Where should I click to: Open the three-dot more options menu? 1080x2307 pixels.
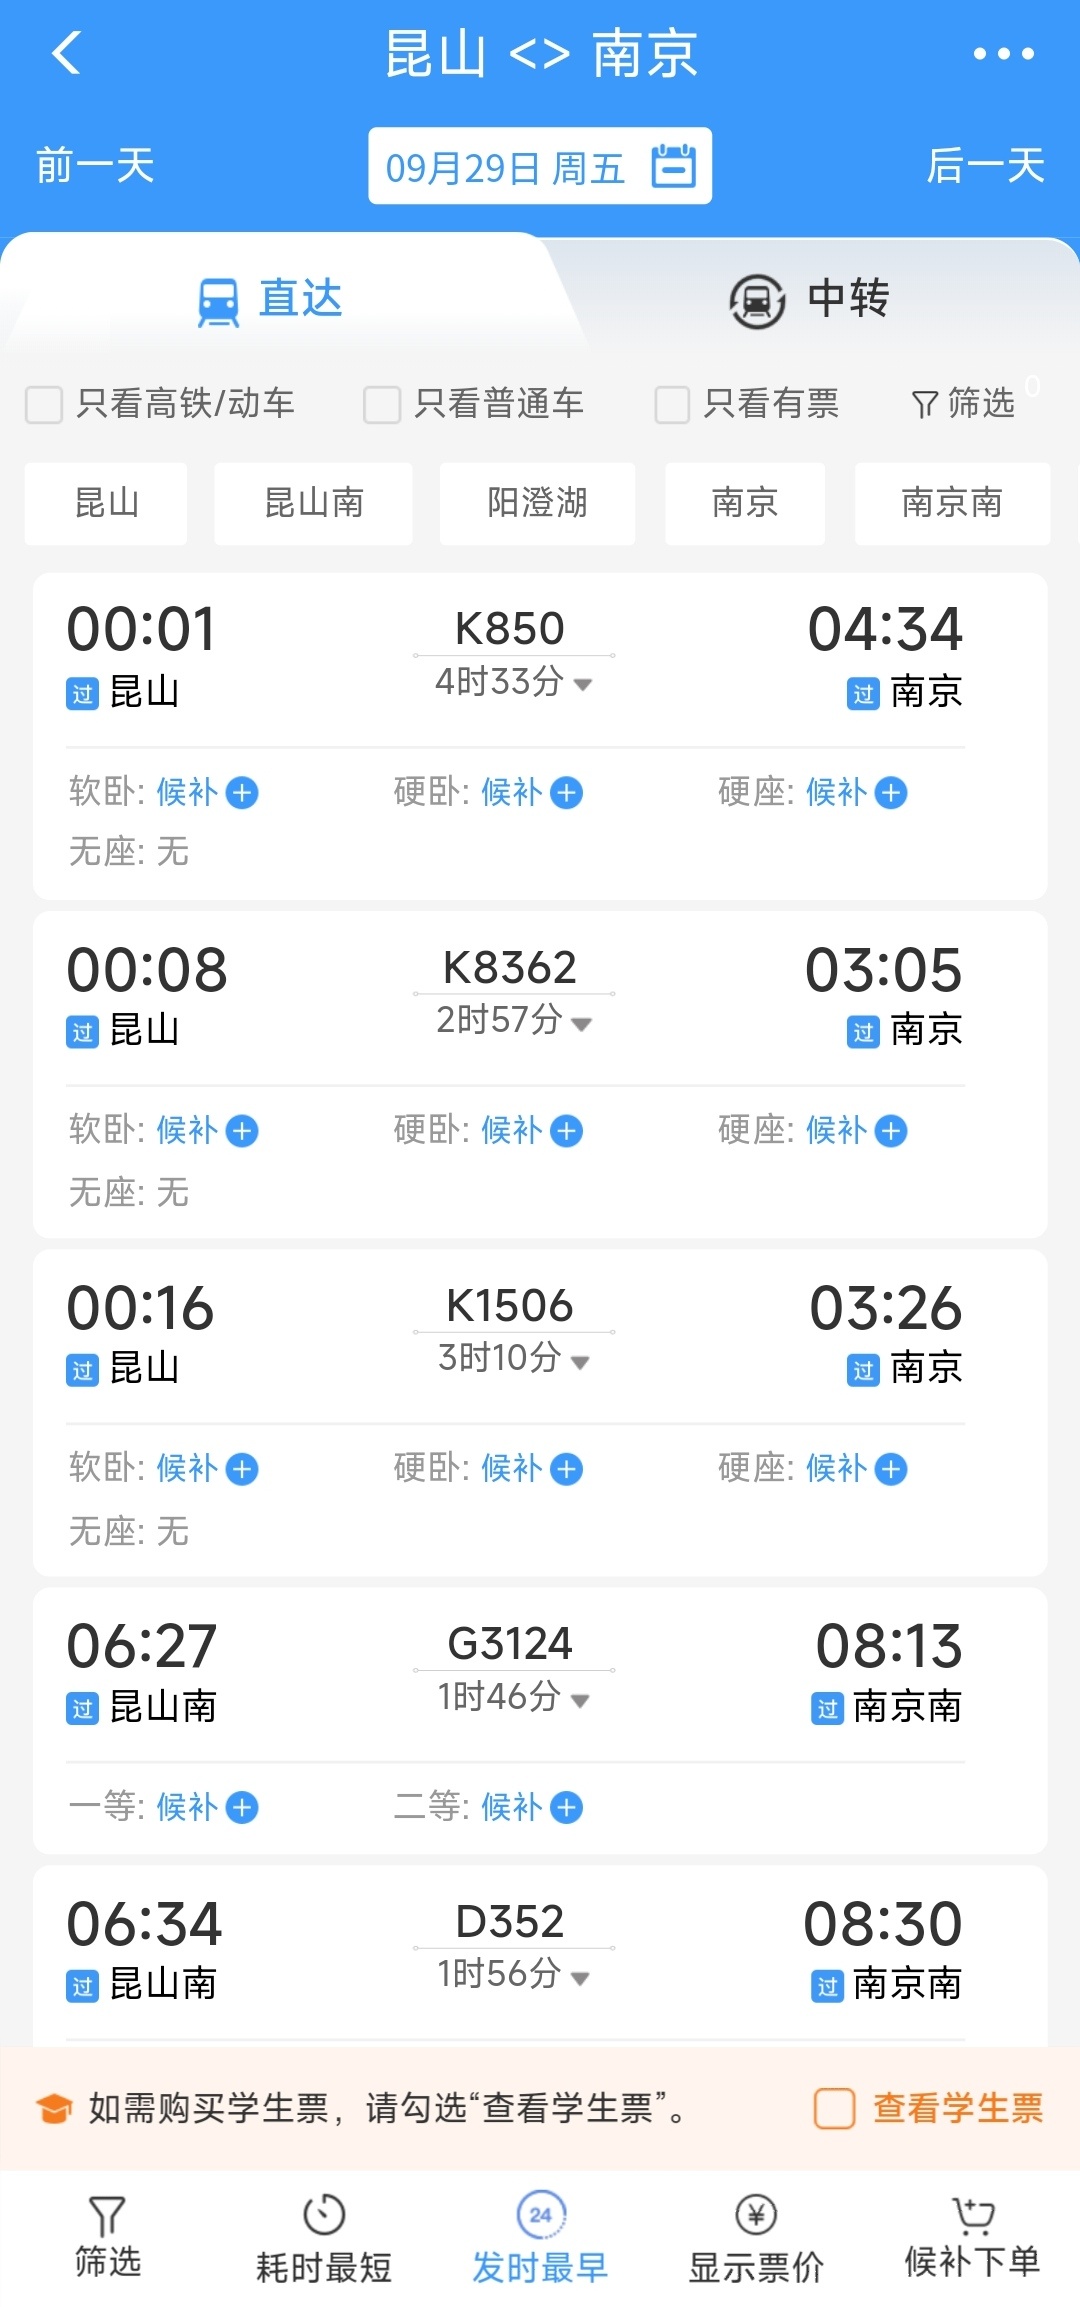pyautogui.click(x=1003, y=54)
